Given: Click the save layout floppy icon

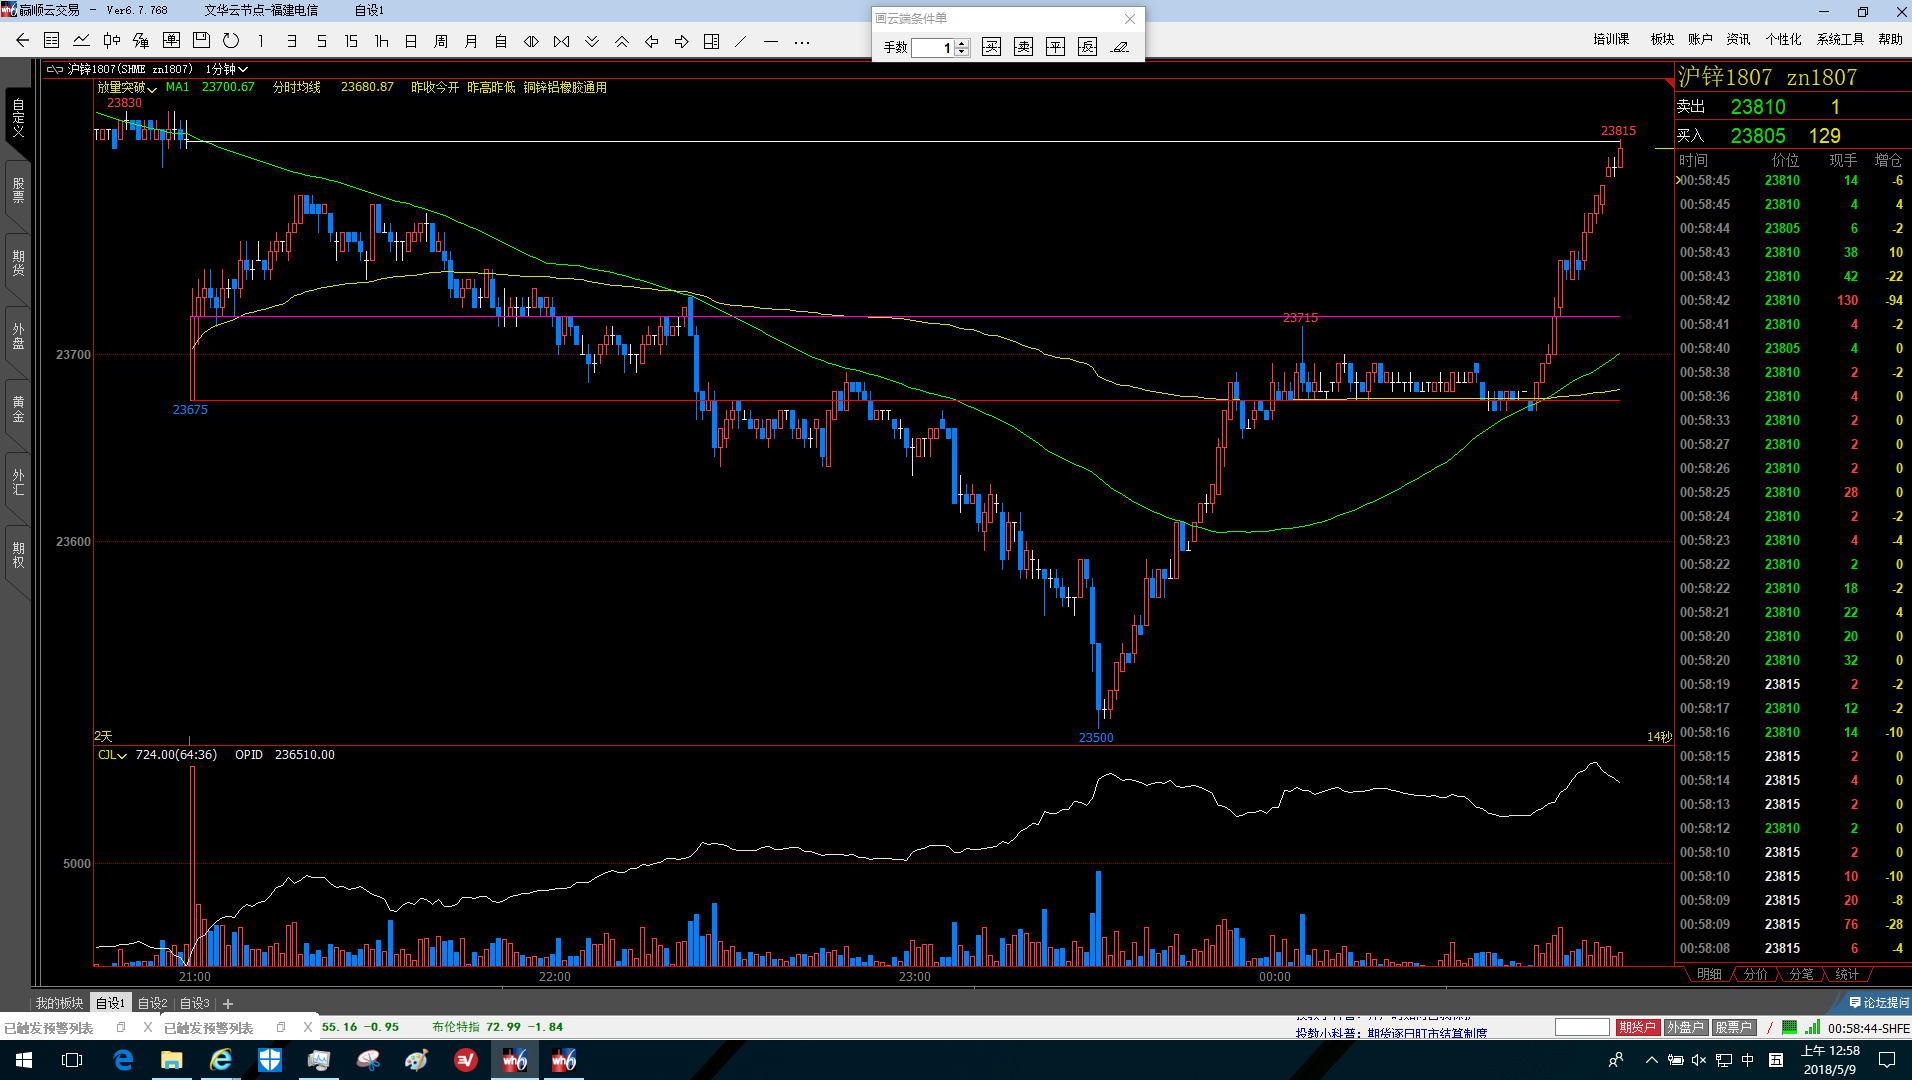Looking at the screenshot, I should [201, 41].
